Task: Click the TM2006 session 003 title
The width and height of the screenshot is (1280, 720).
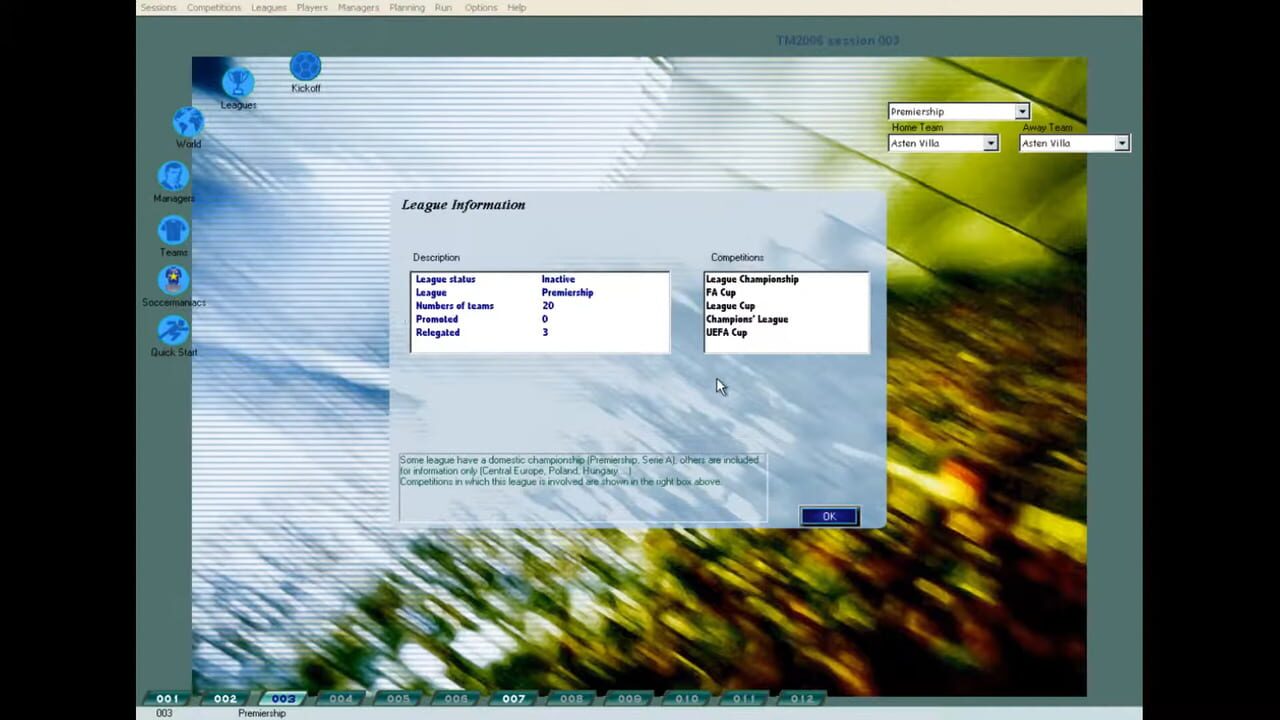Action: (x=837, y=40)
